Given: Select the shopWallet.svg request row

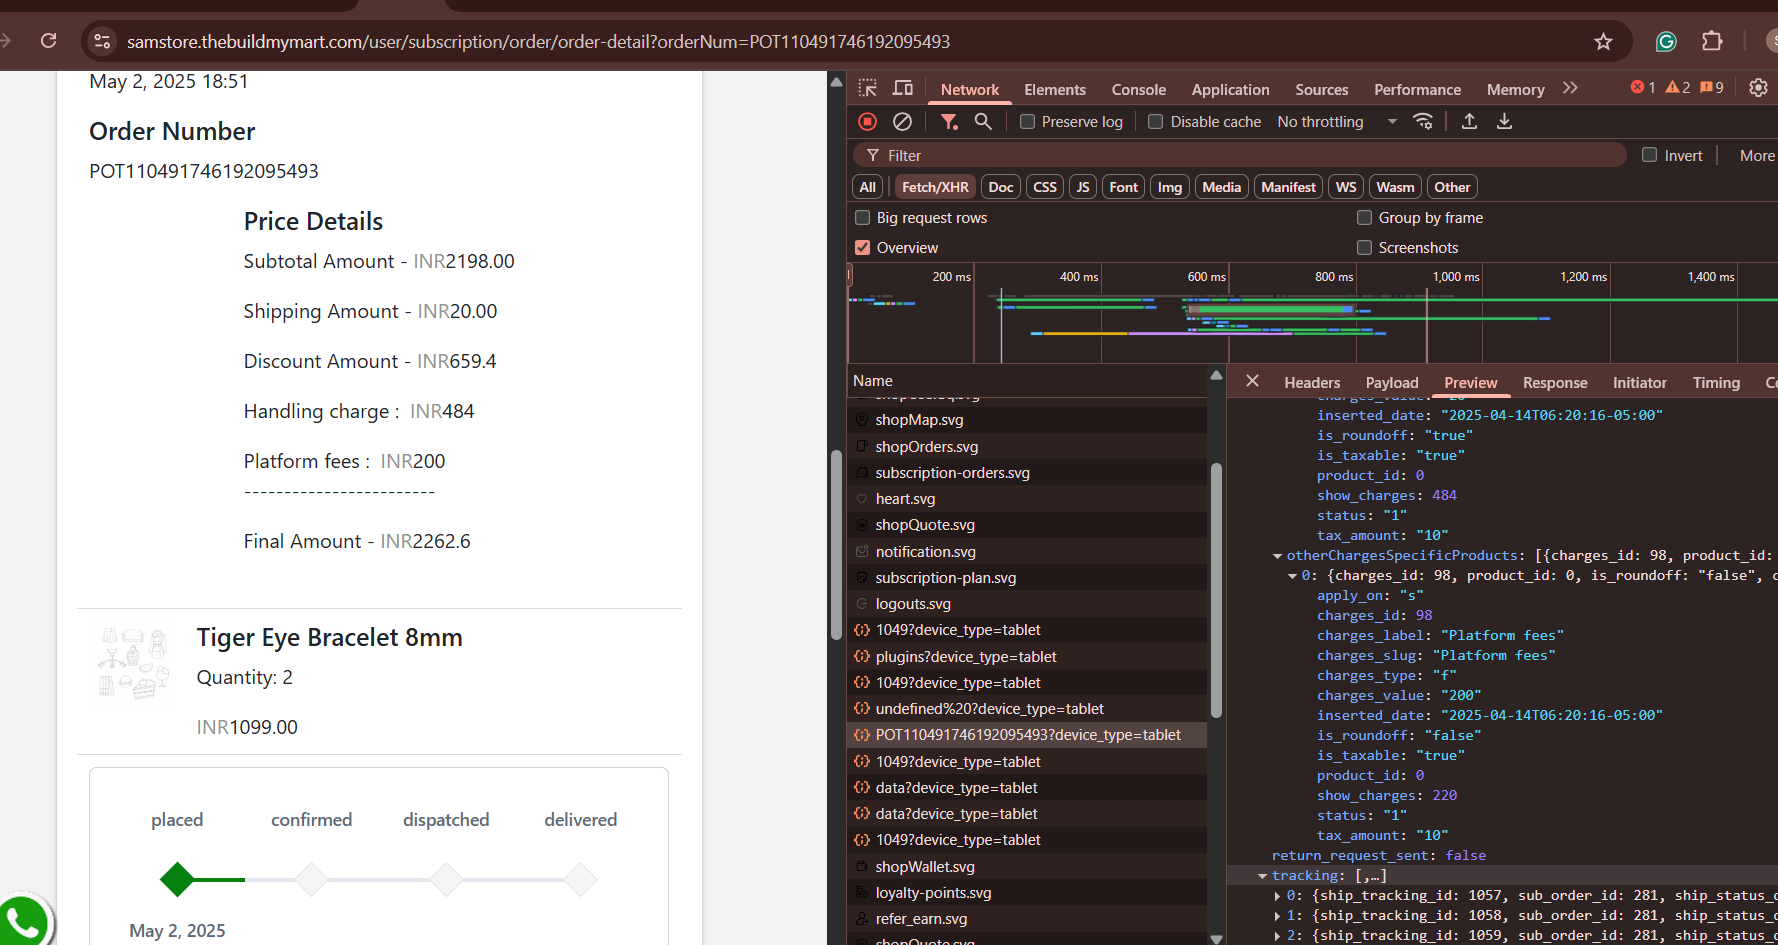Looking at the screenshot, I should point(1027,867).
